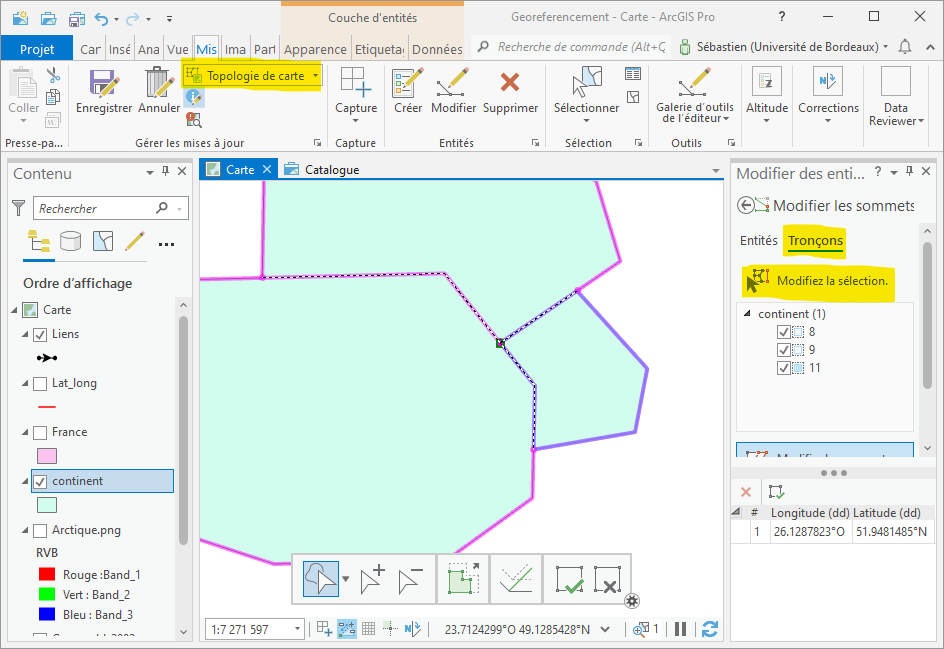Click the Rechercher search field in Contenu
The width and height of the screenshot is (944, 649).
(x=95, y=208)
